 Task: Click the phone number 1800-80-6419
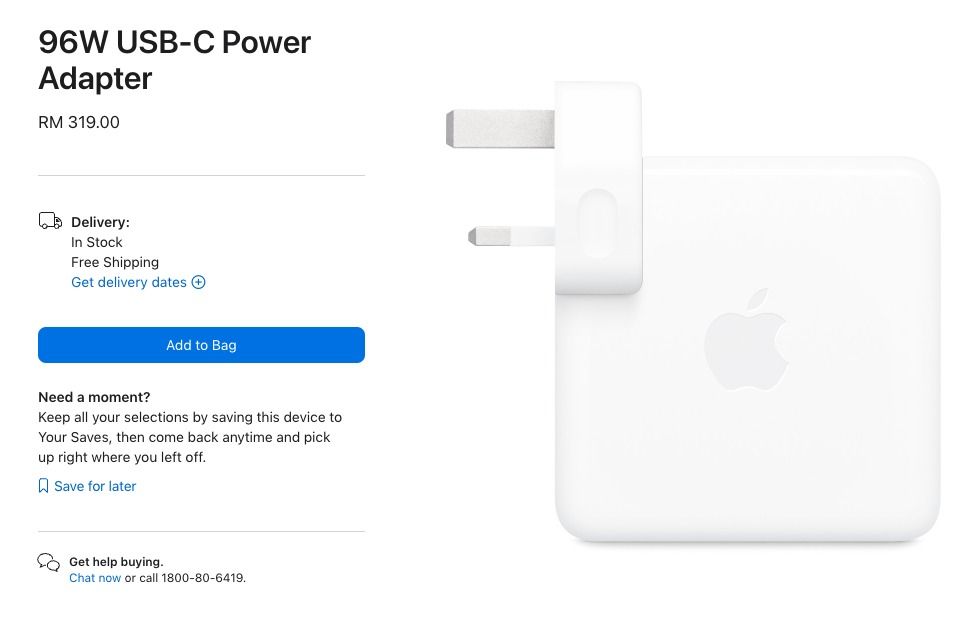coord(203,578)
